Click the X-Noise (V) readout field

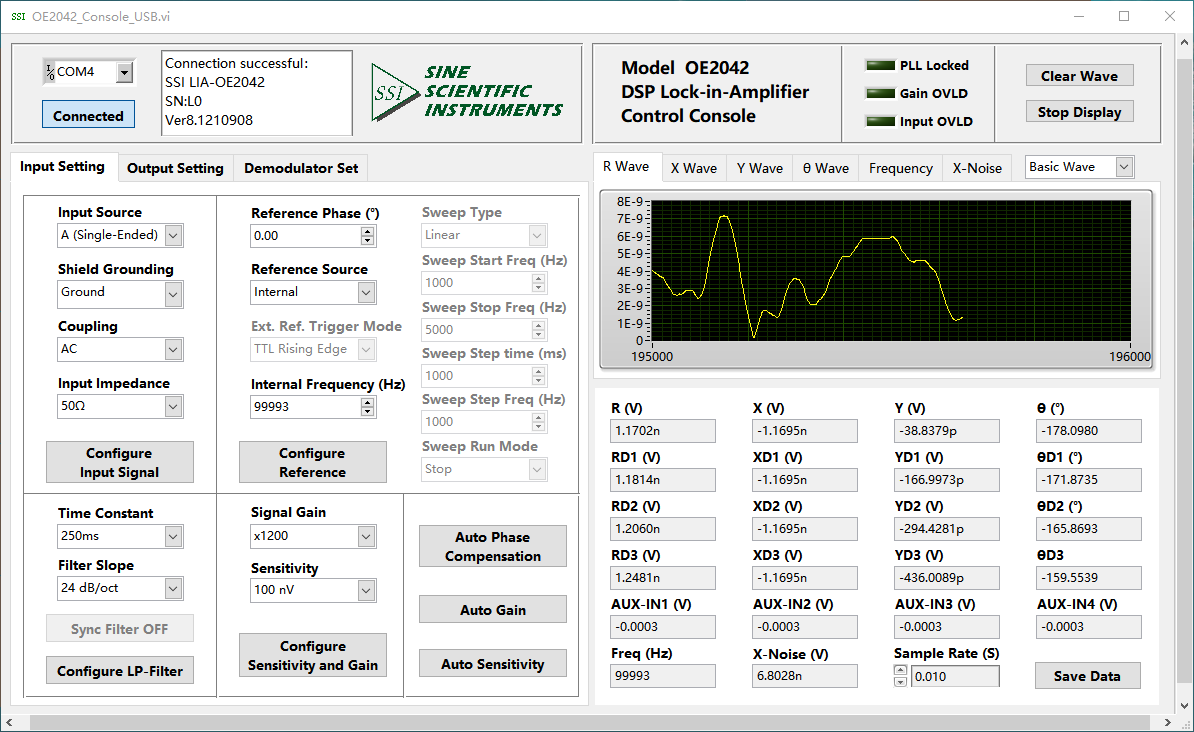coord(805,676)
